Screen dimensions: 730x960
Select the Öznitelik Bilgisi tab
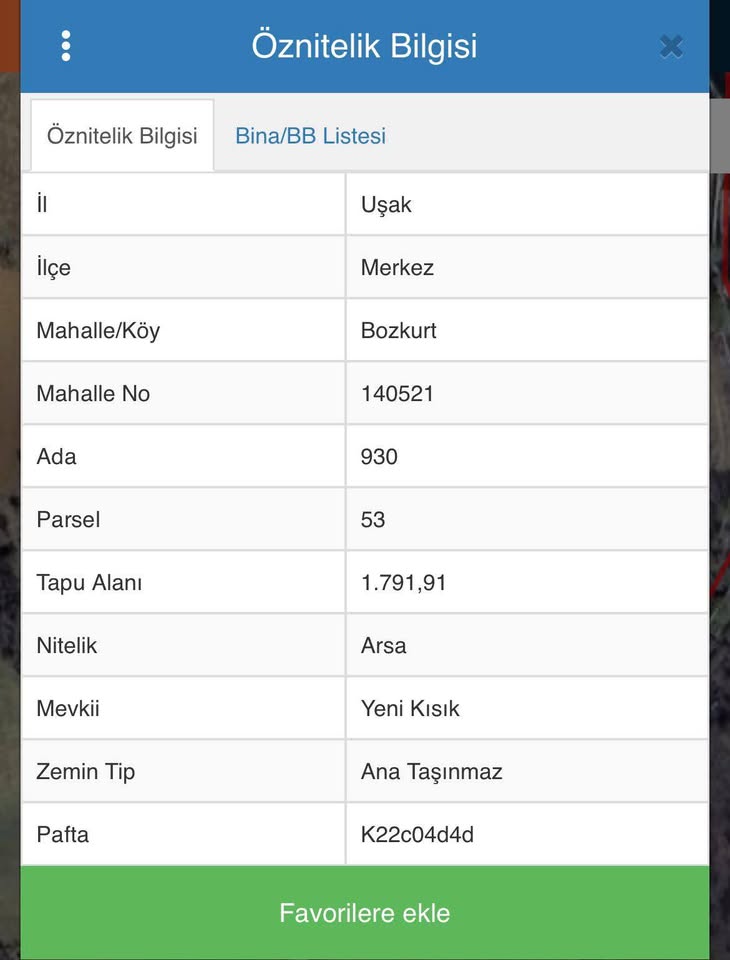coord(122,136)
